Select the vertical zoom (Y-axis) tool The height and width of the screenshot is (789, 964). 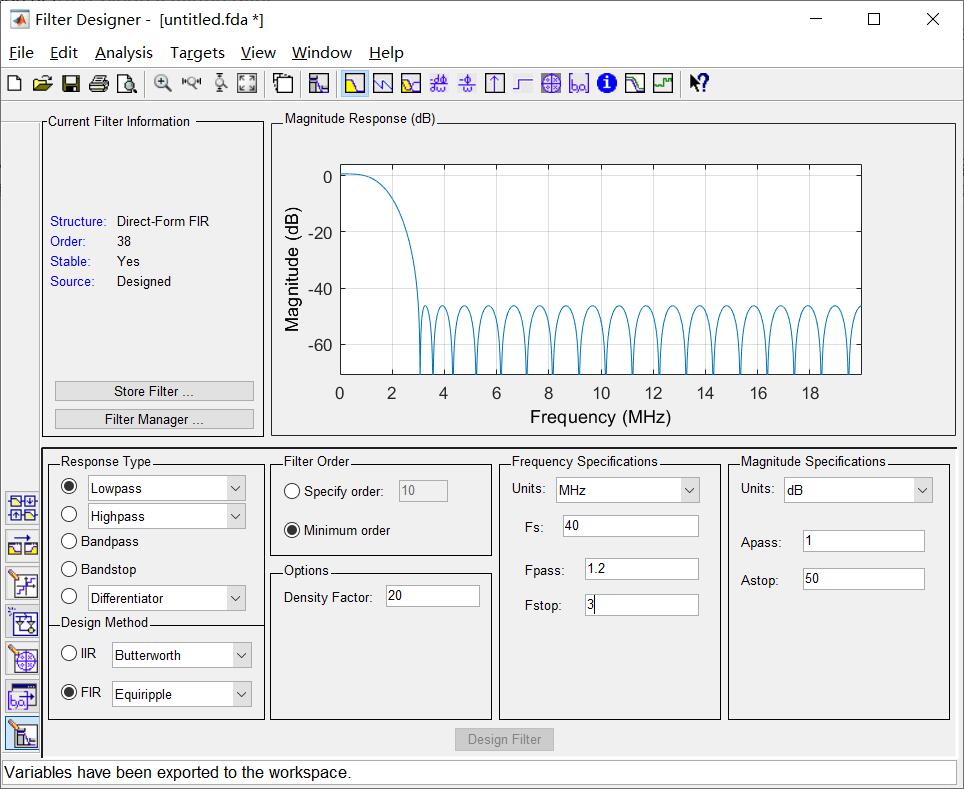220,83
